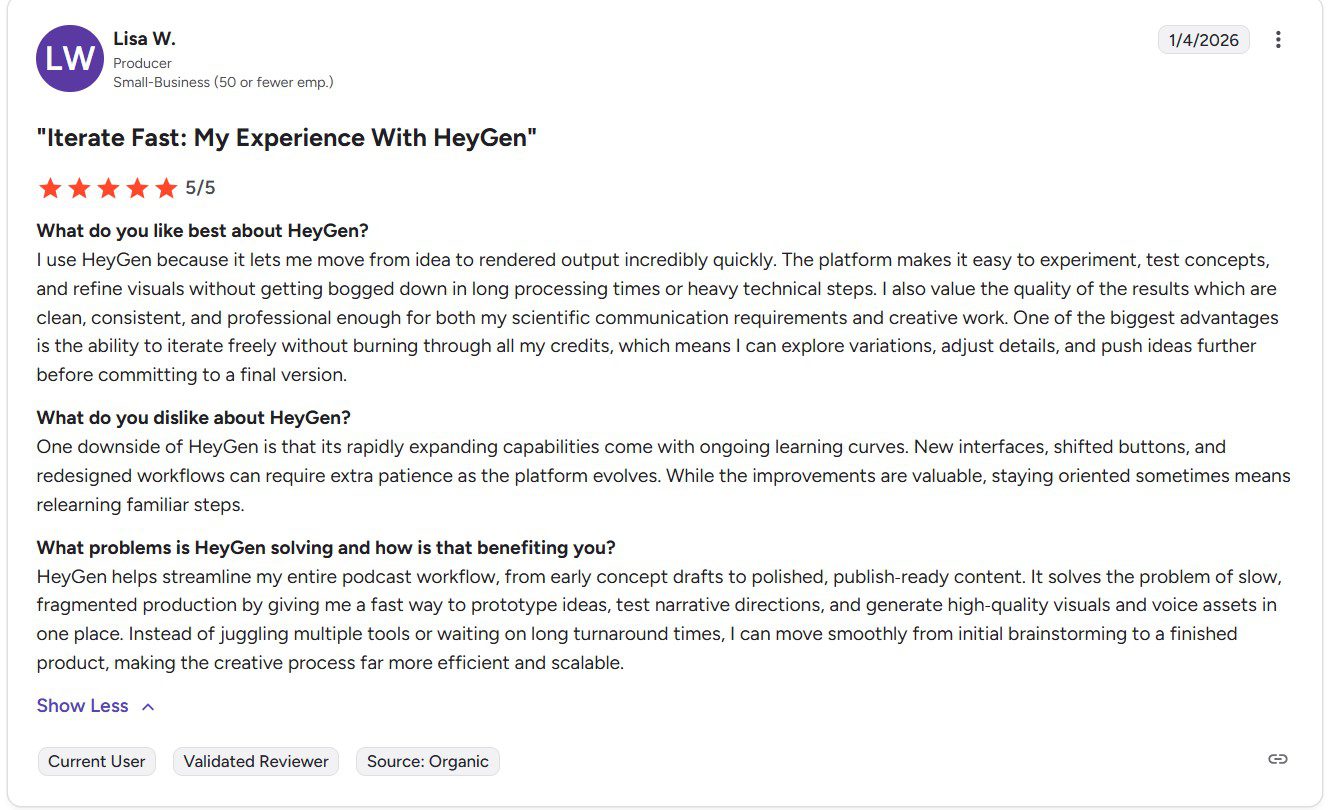Click the up chevron beside Show Less
Viewport: 1331px width, 810px height.
pos(148,707)
